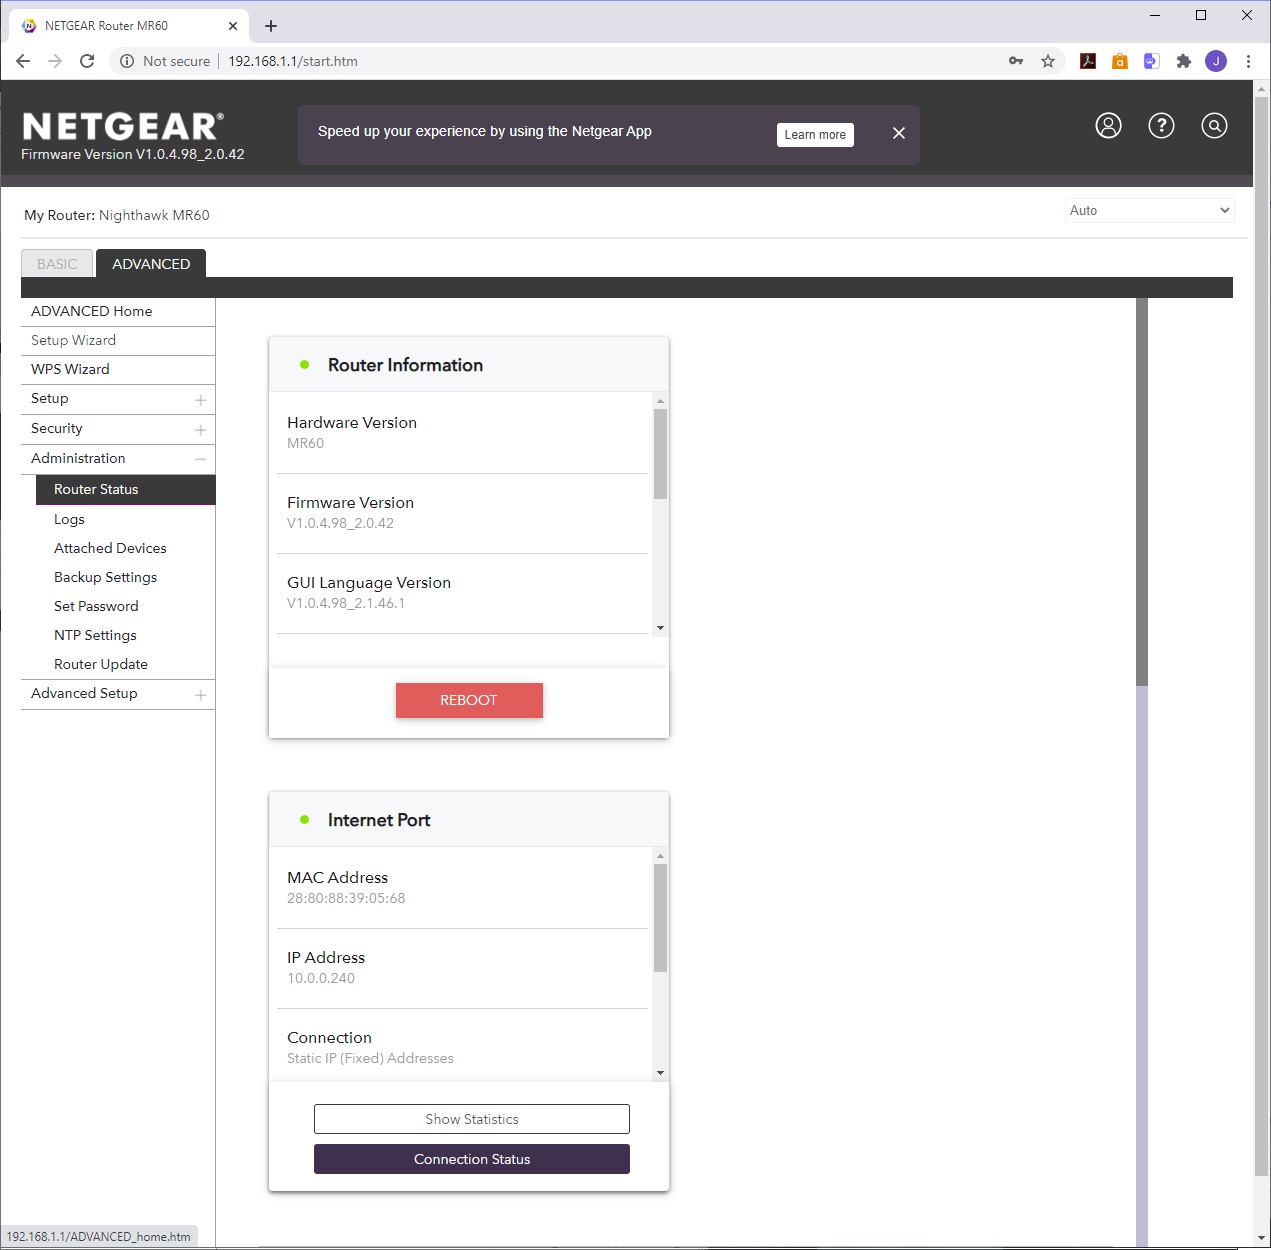Click the Internet Port panel heading
Screen dimensions: 1271x1250
[x=379, y=820]
